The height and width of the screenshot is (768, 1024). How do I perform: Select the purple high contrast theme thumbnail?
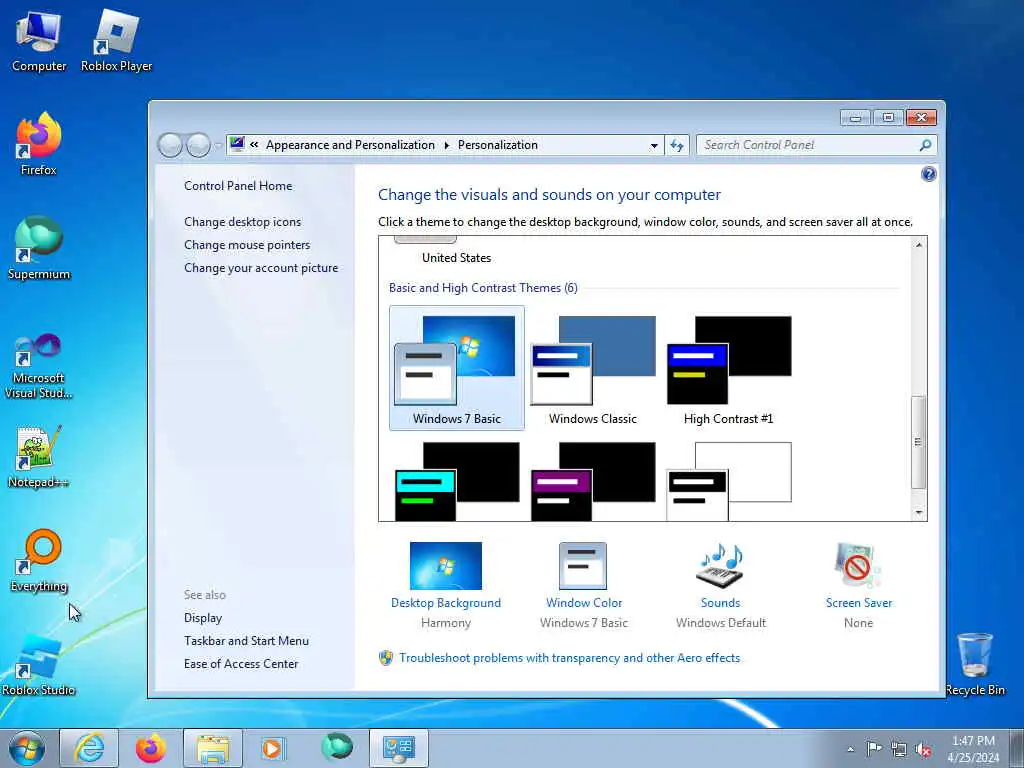pos(592,481)
